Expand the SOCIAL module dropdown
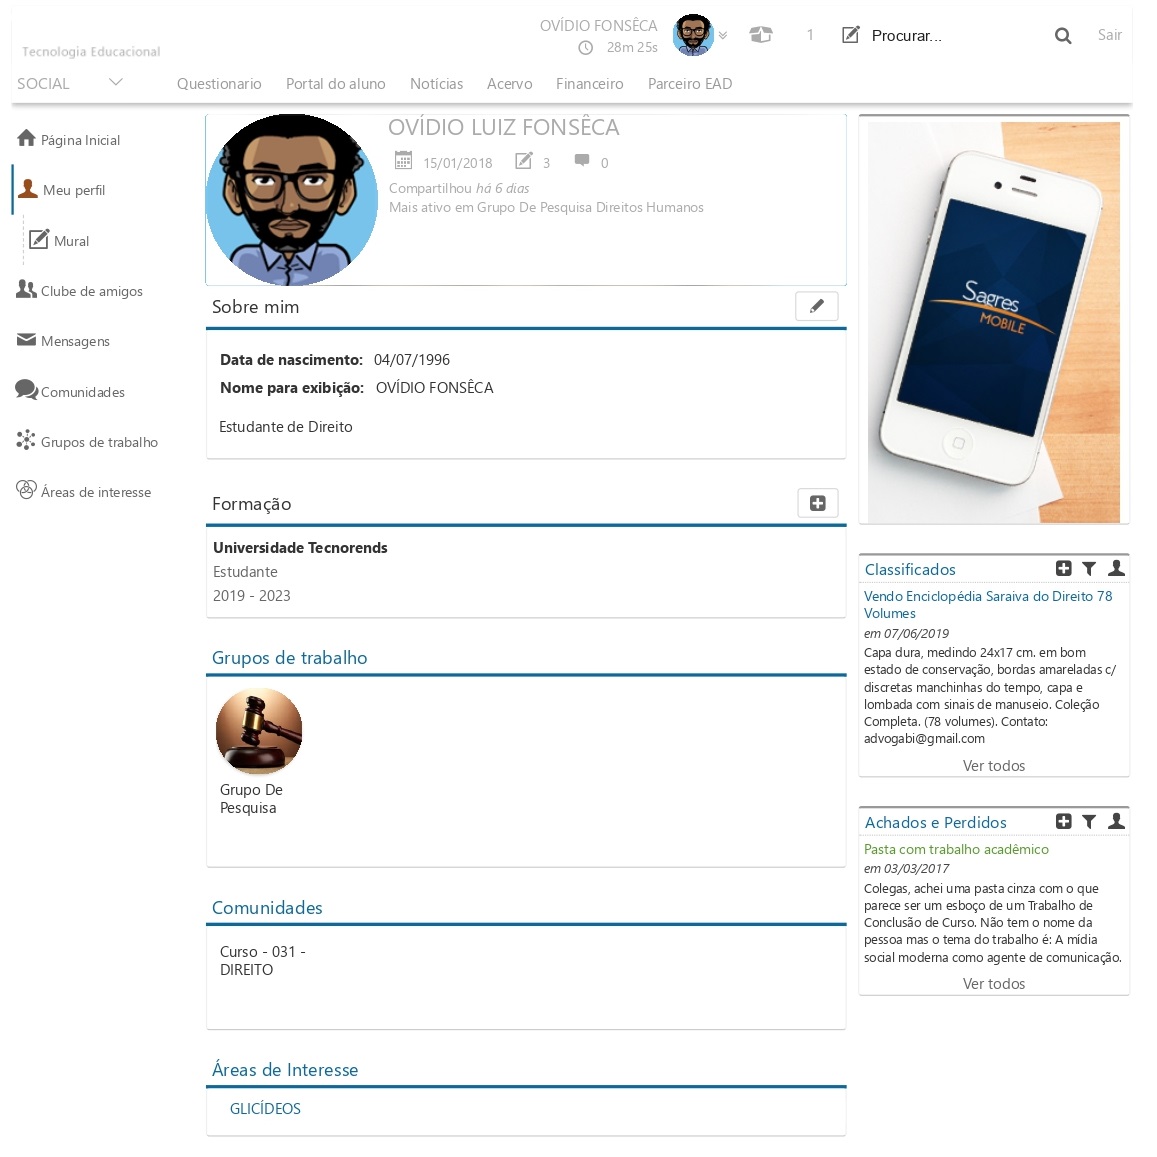 [x=115, y=82]
